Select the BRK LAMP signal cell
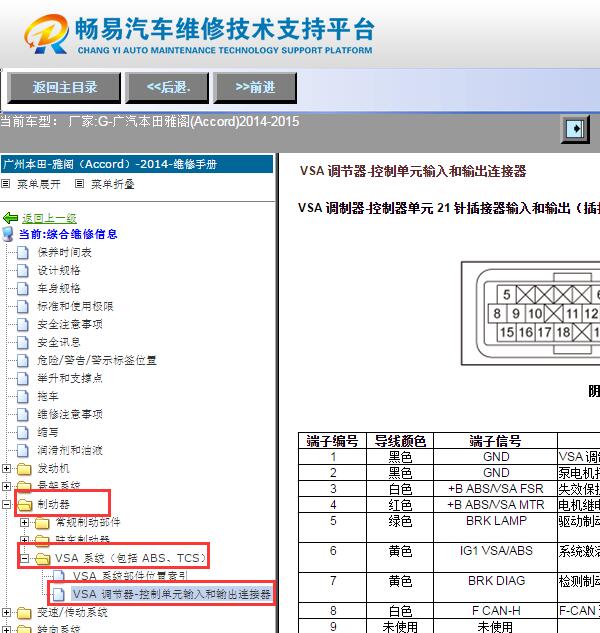This screenshot has width=600, height=633. (495, 527)
